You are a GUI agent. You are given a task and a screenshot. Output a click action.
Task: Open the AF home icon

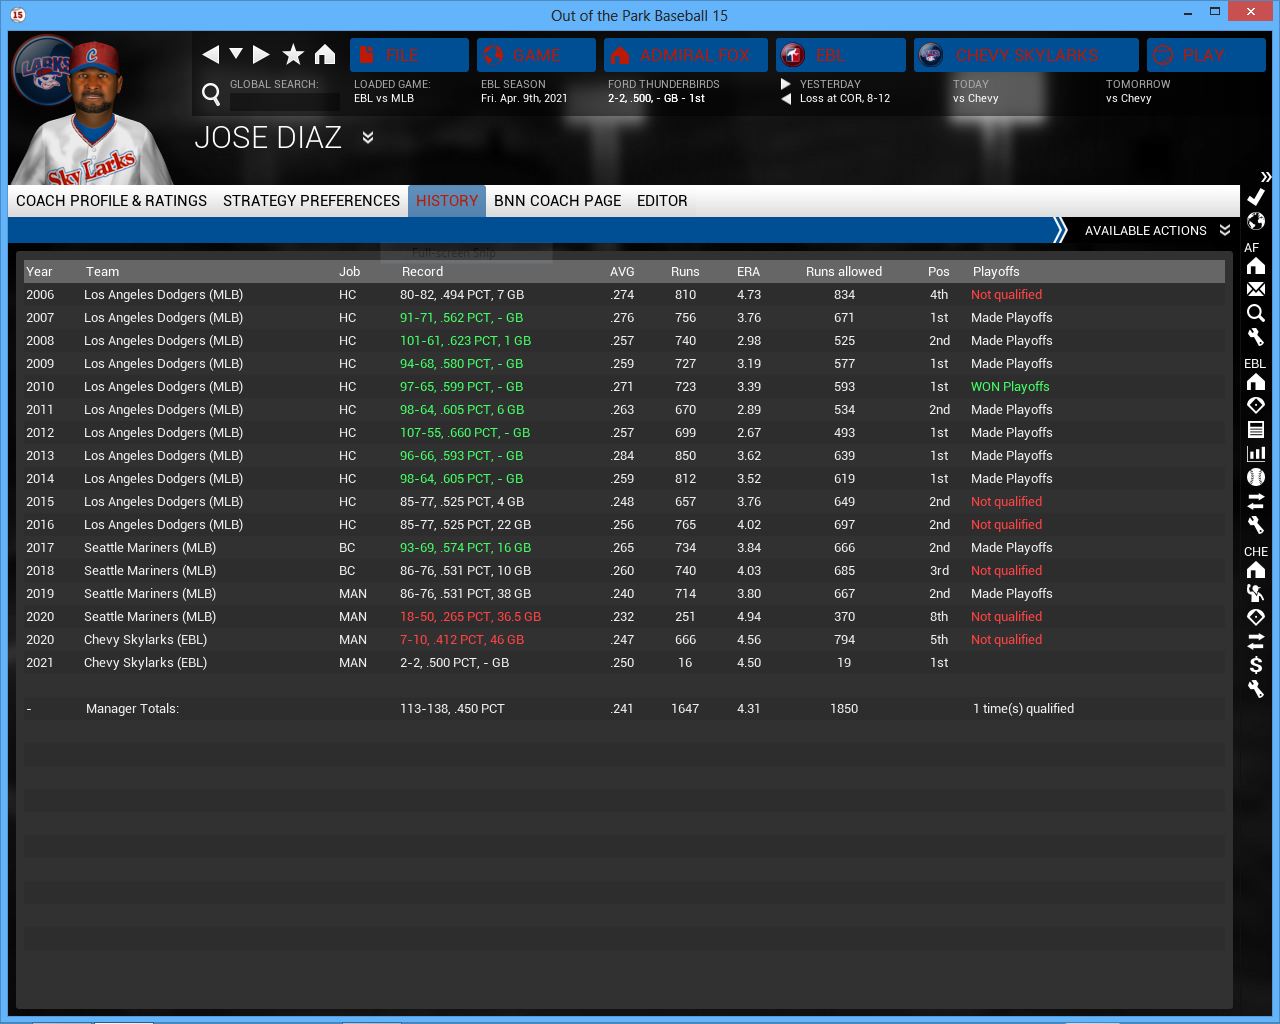(1256, 266)
